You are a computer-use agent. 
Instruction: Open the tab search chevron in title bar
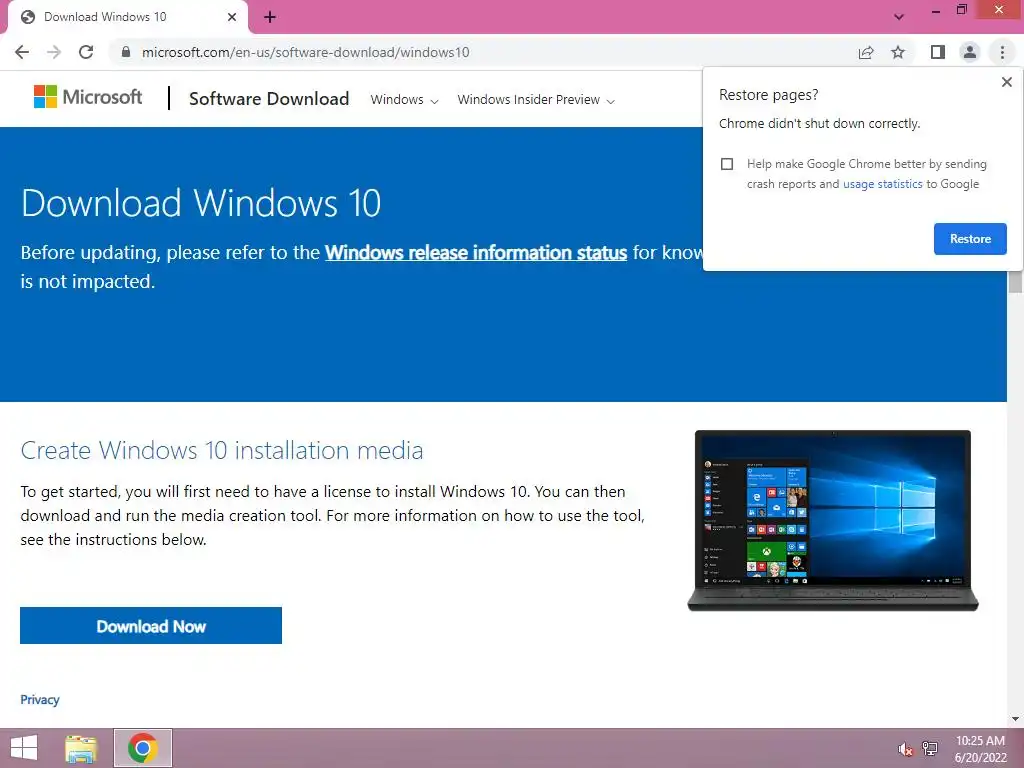click(899, 17)
